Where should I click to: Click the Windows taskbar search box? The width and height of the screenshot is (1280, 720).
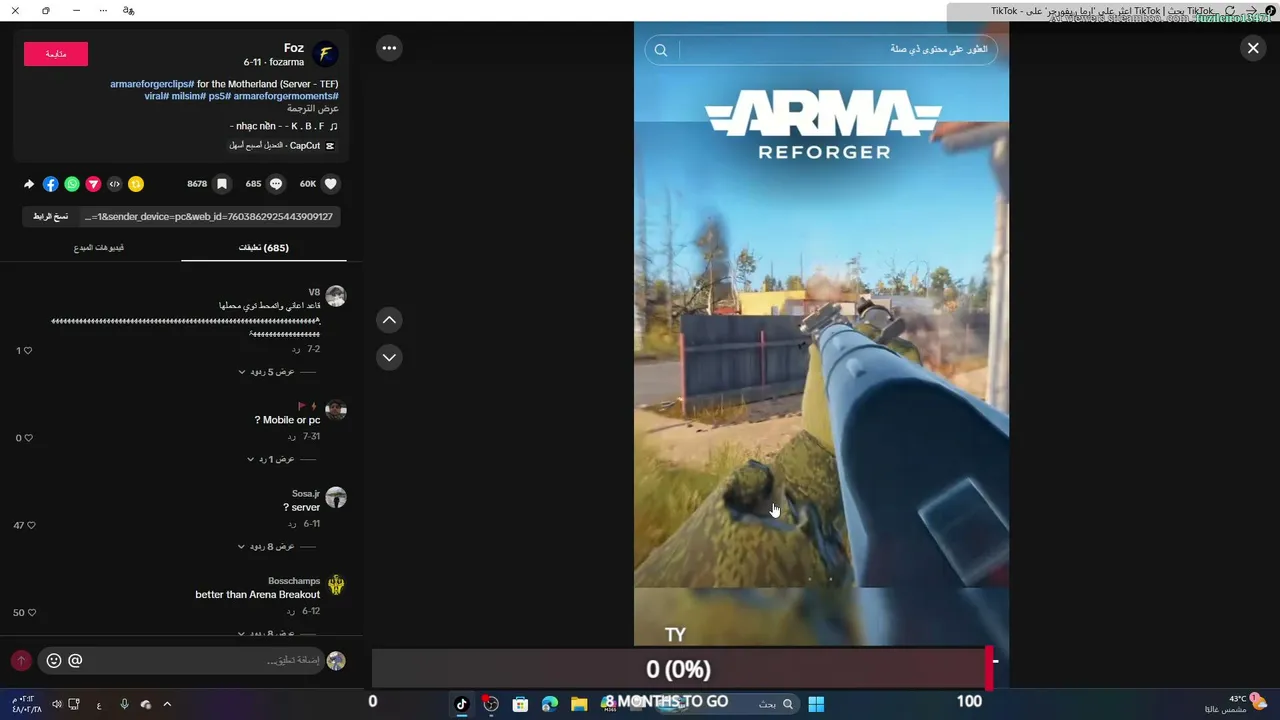point(727,704)
